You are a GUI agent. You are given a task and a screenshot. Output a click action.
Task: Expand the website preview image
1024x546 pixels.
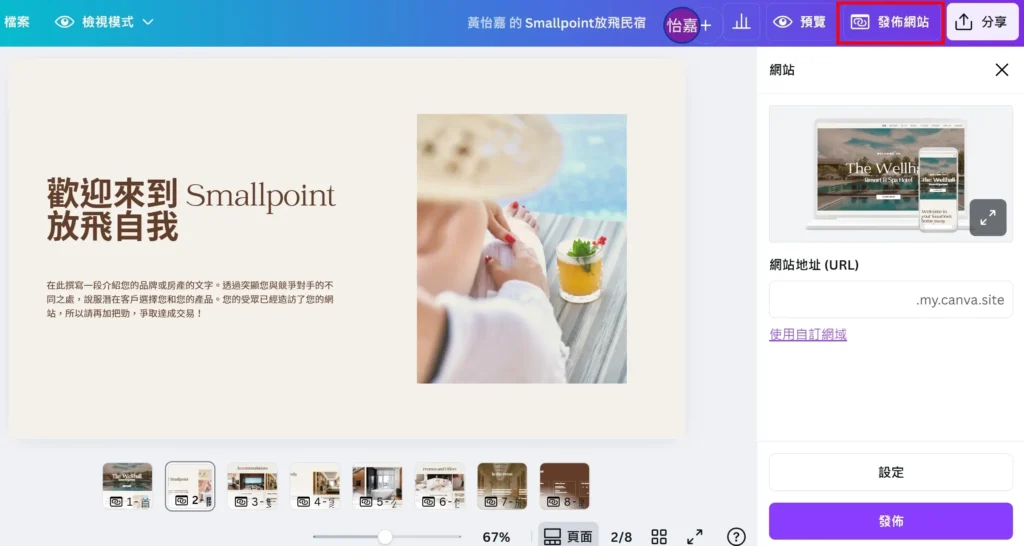(x=987, y=217)
